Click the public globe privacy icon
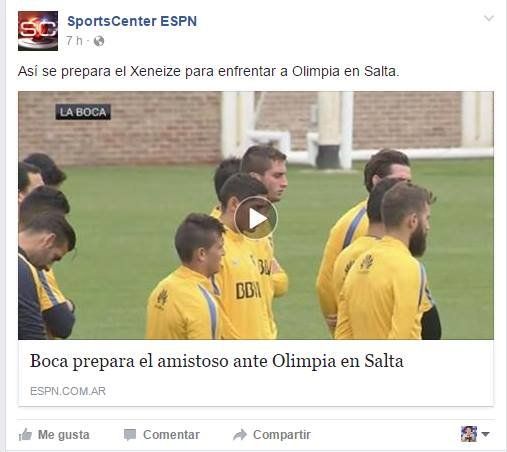This screenshot has width=507, height=452. (99, 41)
